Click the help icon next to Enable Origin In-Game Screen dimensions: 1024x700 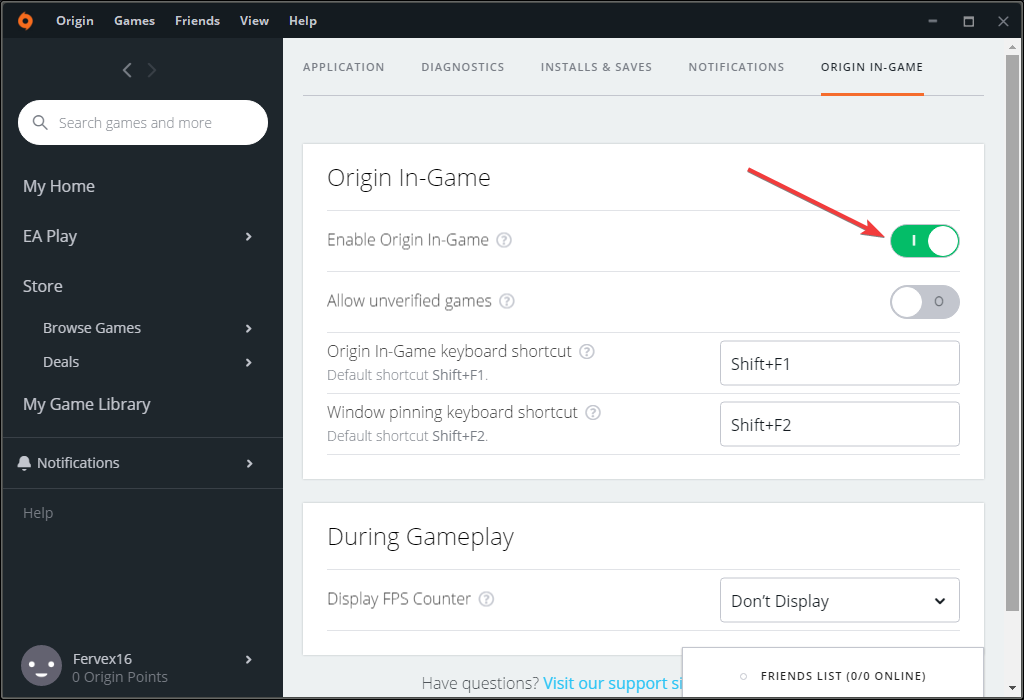pyautogui.click(x=504, y=240)
